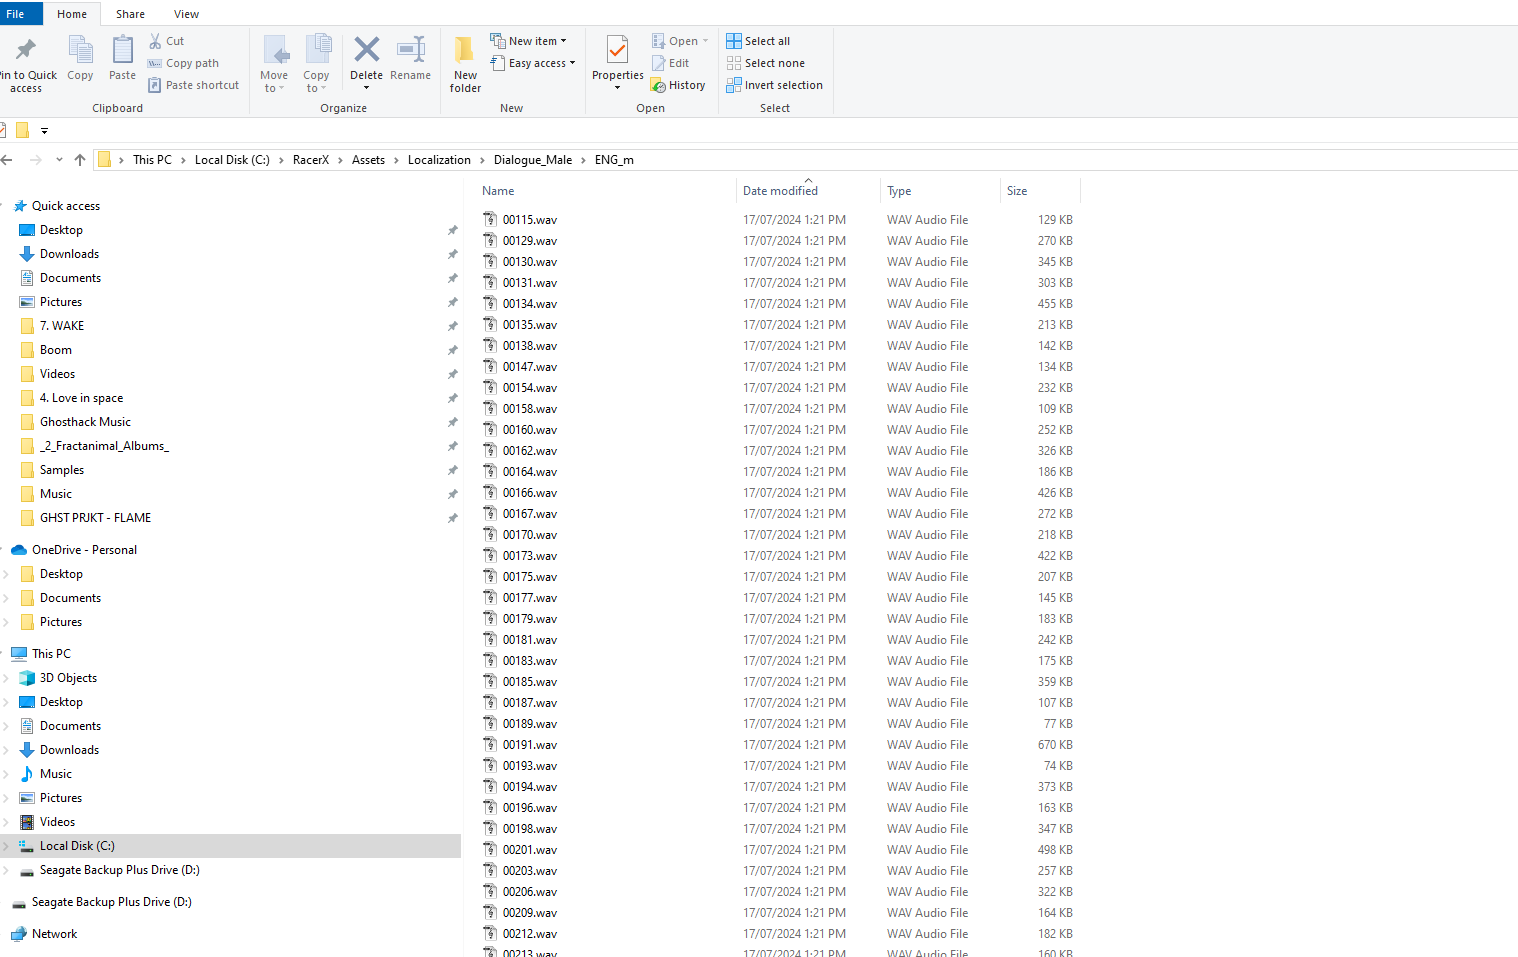Select the file 00134.wav
Screen dimensions: 1518x957
click(530, 304)
